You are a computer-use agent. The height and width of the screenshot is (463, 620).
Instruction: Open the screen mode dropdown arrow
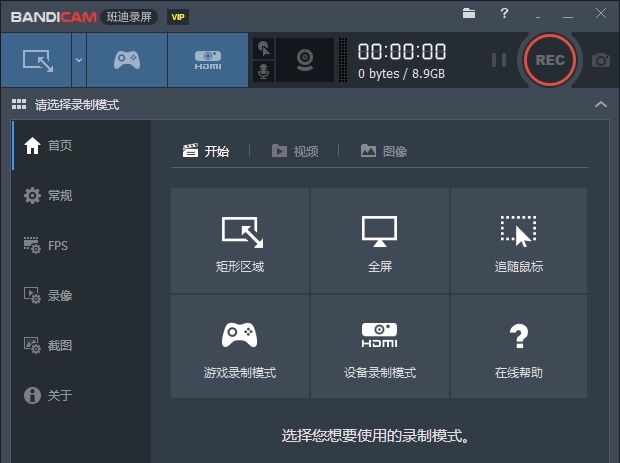(79, 60)
